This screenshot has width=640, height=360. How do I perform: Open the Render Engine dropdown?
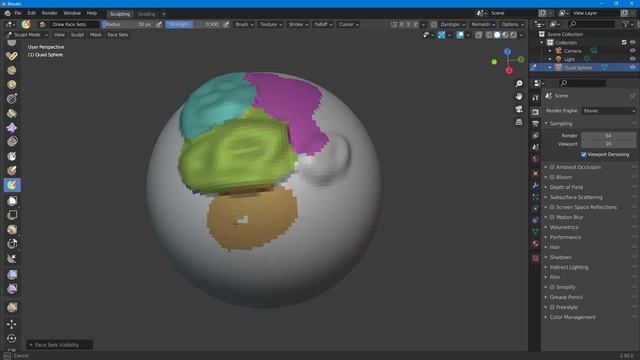[609, 111]
